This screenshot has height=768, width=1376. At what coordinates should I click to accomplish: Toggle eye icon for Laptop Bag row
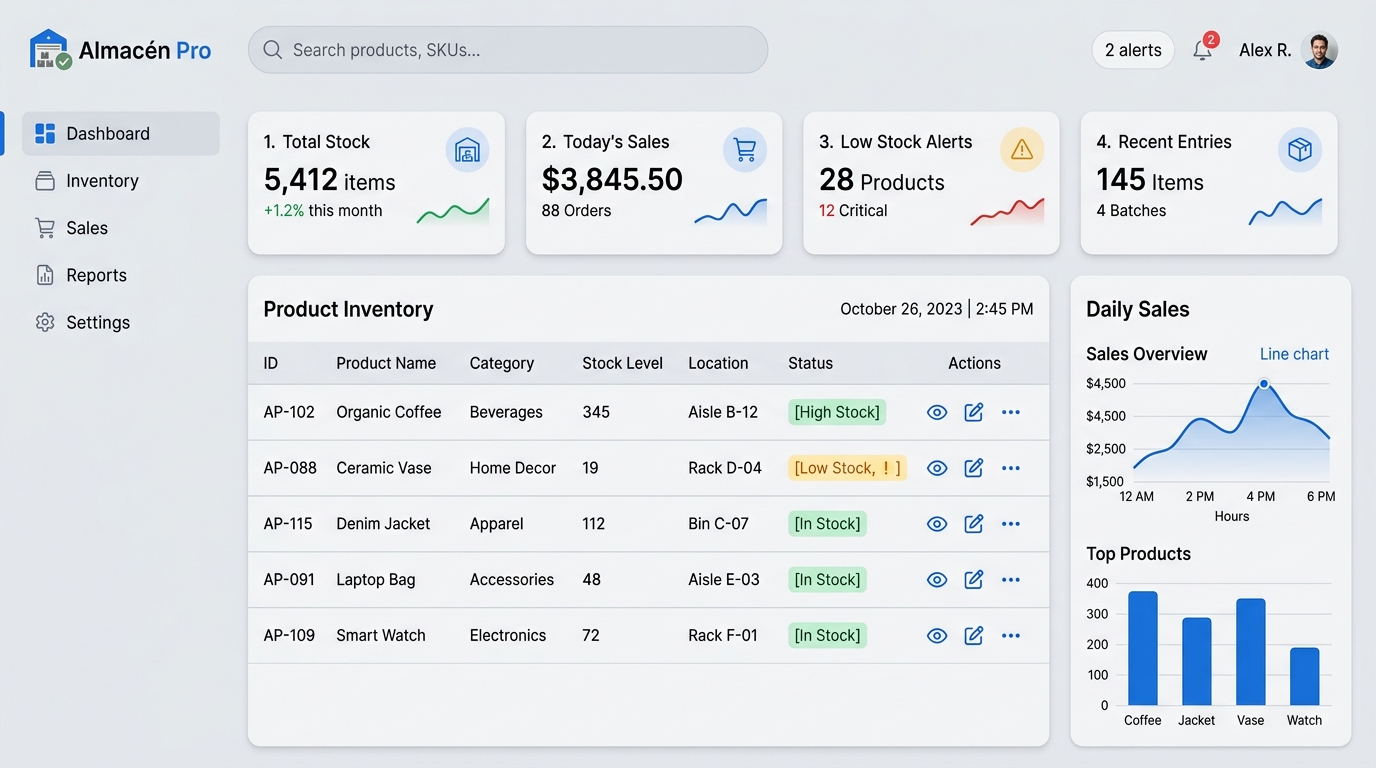(937, 580)
